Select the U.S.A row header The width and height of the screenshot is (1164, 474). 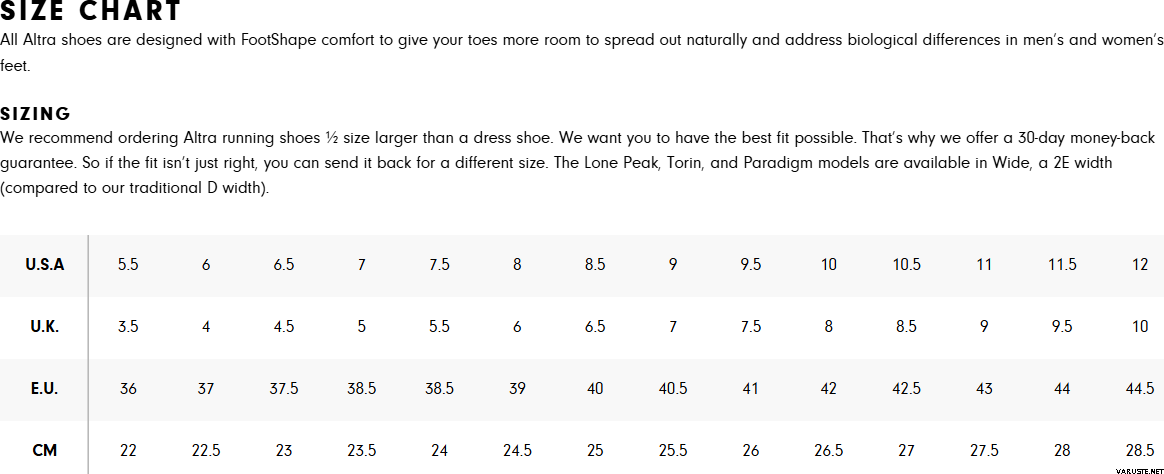click(x=45, y=265)
